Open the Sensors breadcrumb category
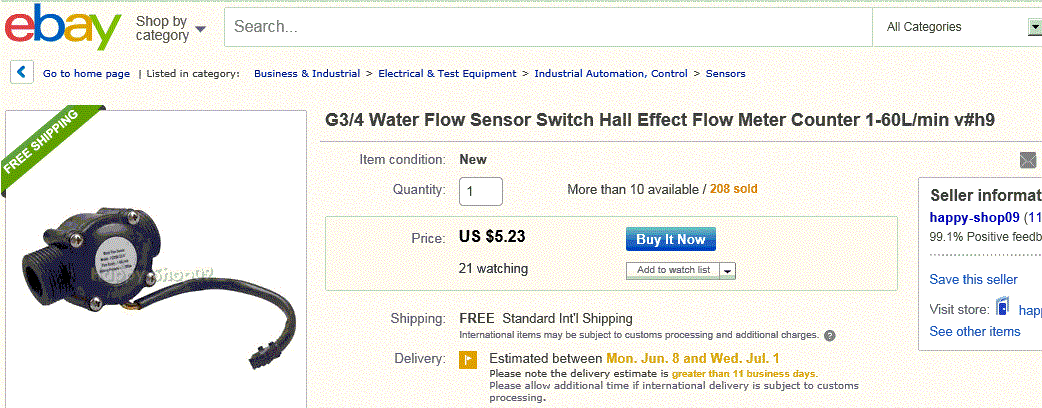 pyautogui.click(x=725, y=73)
